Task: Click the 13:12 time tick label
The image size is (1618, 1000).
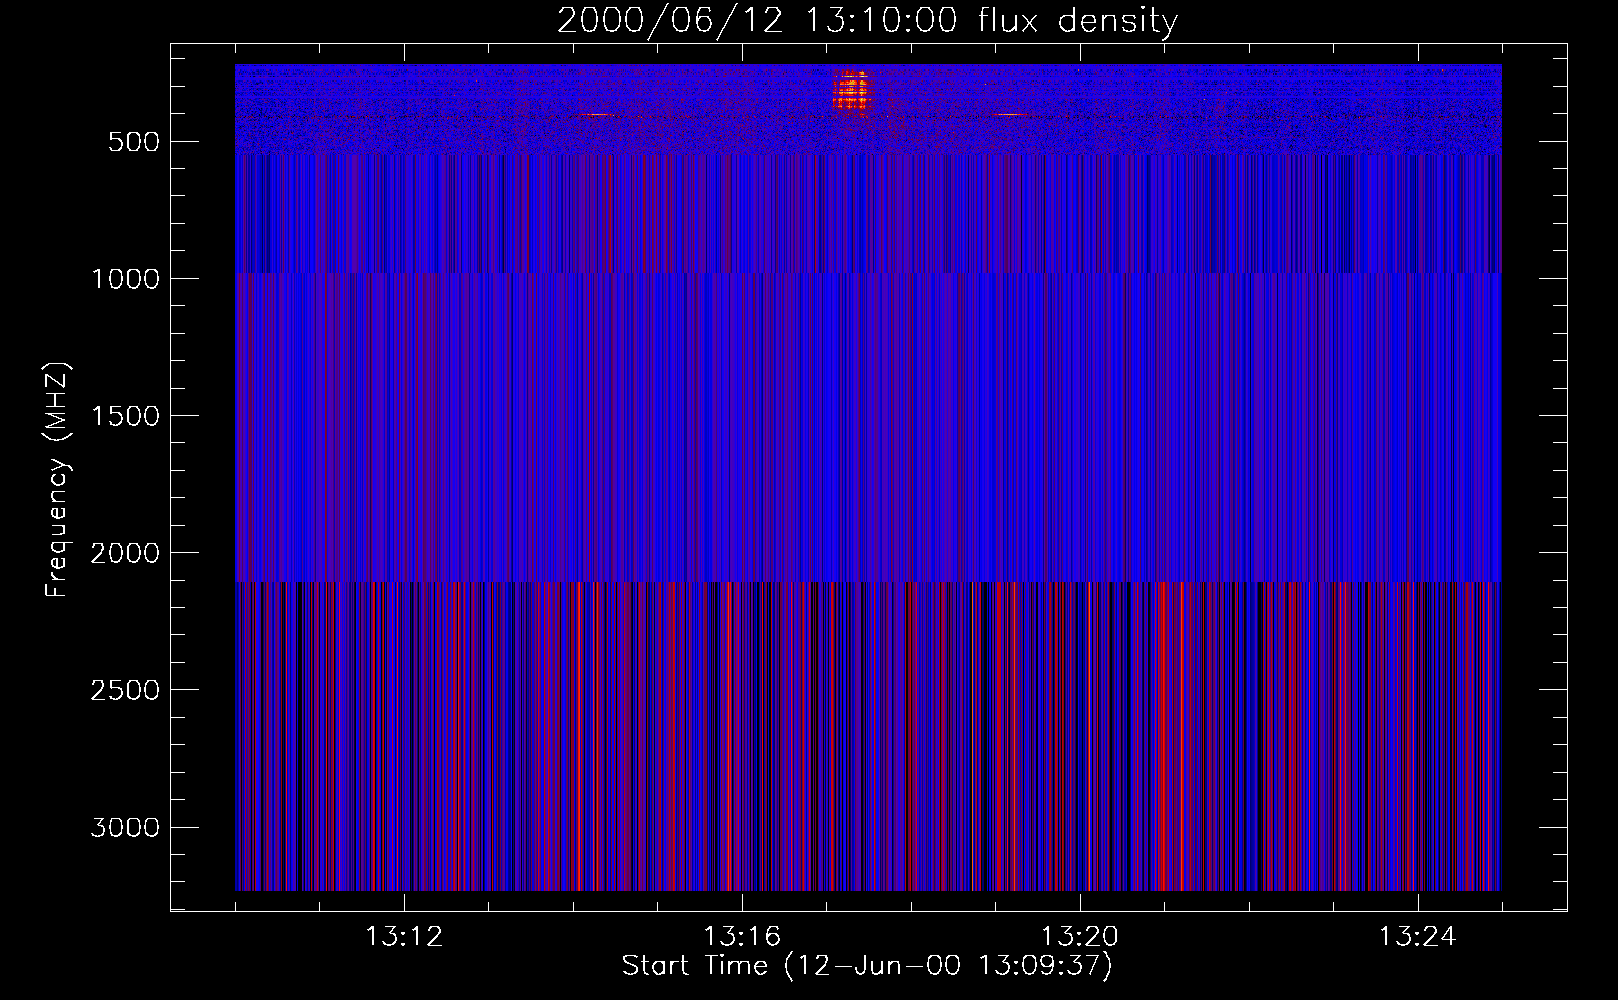Action: click(x=404, y=937)
